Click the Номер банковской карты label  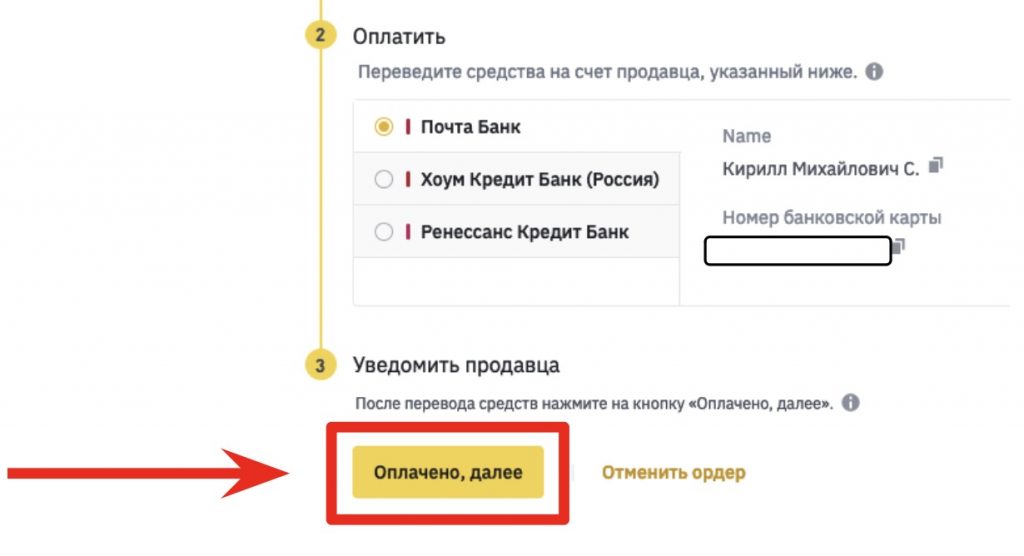(x=832, y=218)
